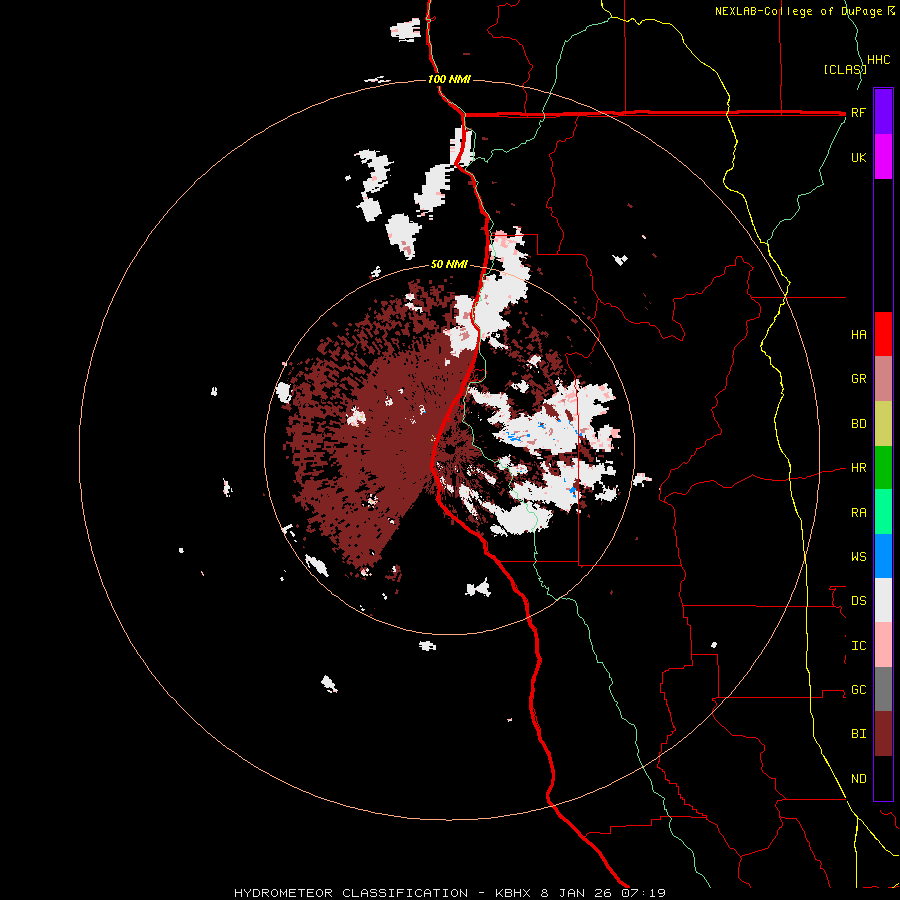Click the 50 NMI range ring label
This screenshot has height=900, width=900.
pos(449,265)
